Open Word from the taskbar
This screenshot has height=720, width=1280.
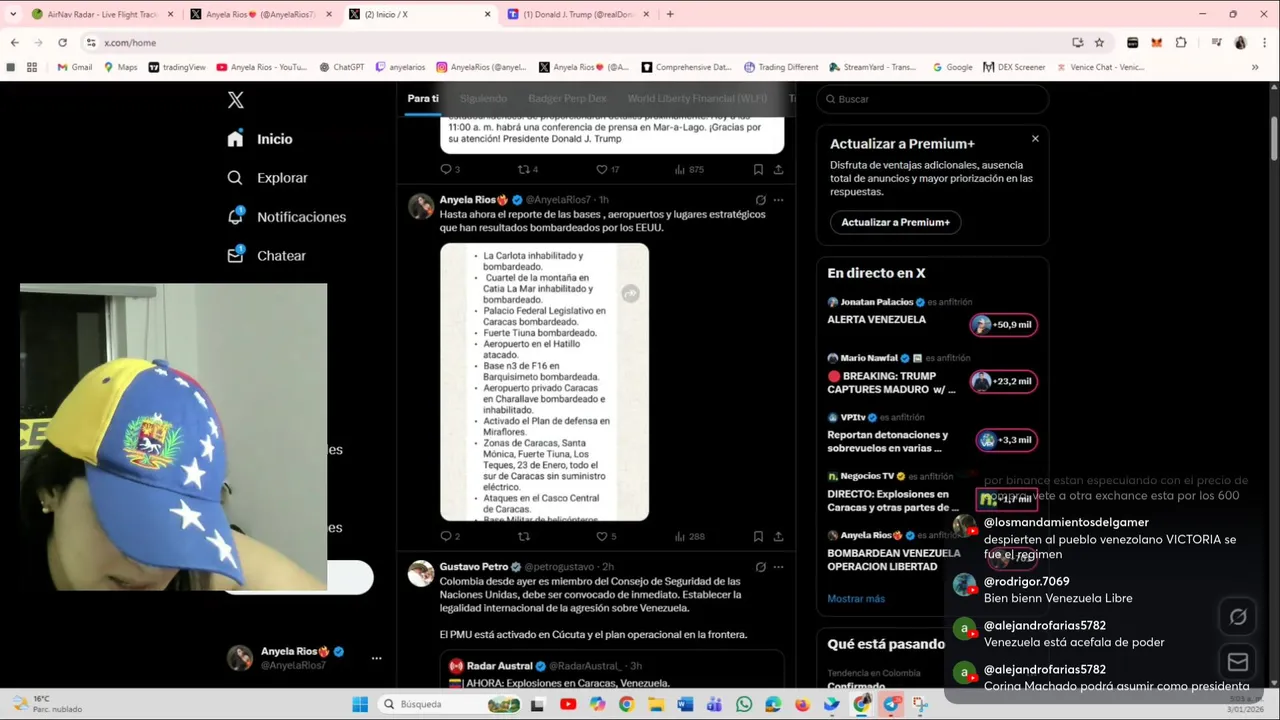click(685, 704)
